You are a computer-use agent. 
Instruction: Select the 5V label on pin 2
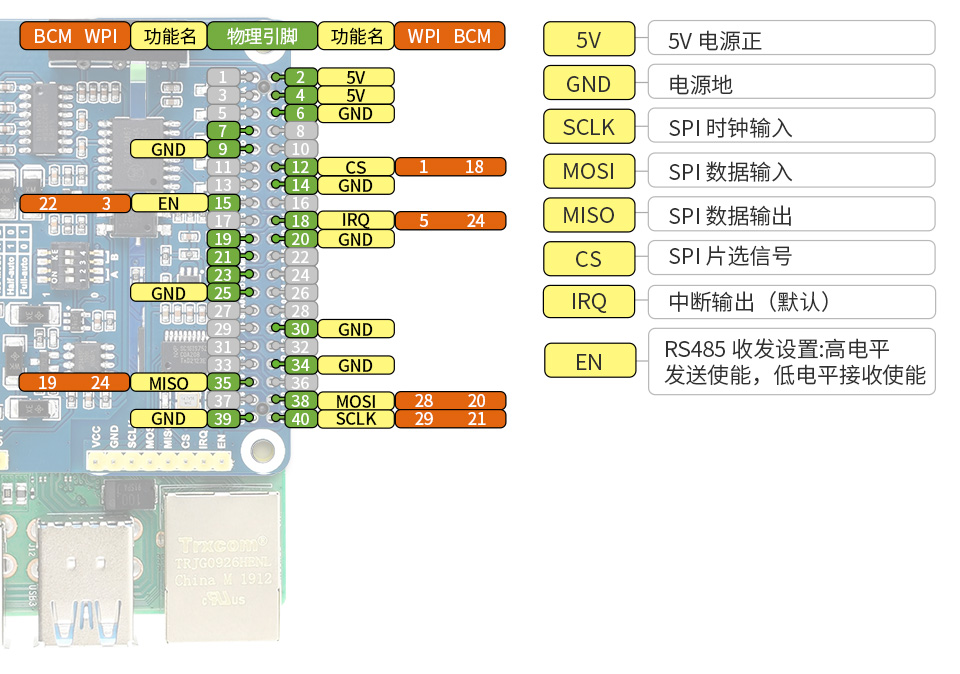coord(355,77)
